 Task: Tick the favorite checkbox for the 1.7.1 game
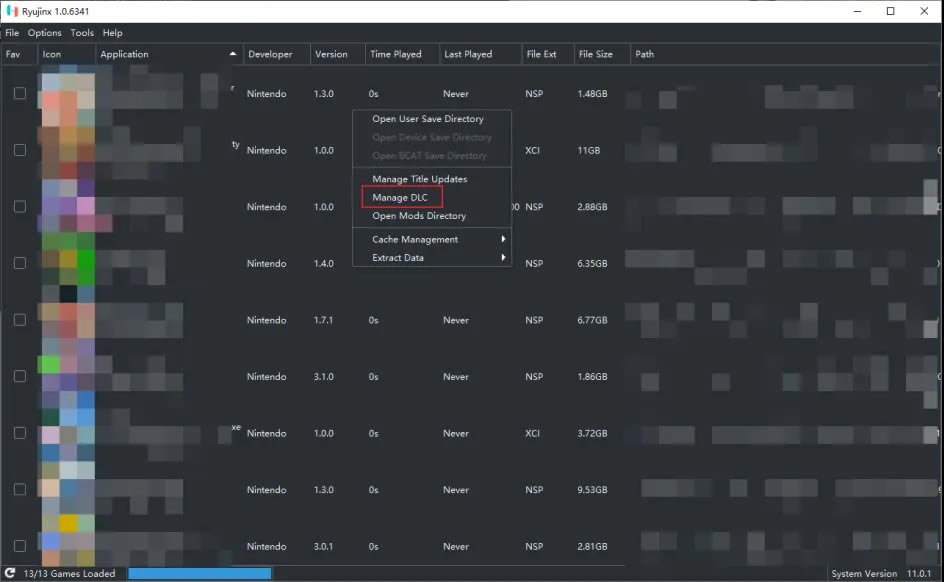[19, 320]
